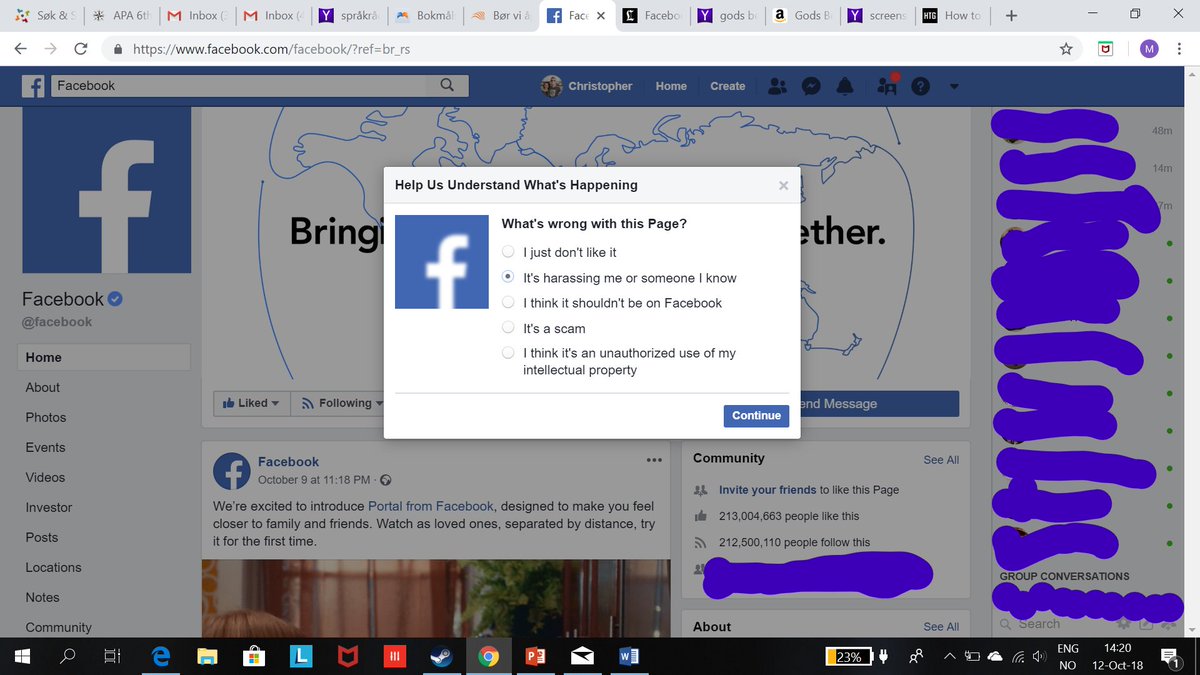Select unauthorized use of intellectual property option

pyautogui.click(x=509, y=353)
